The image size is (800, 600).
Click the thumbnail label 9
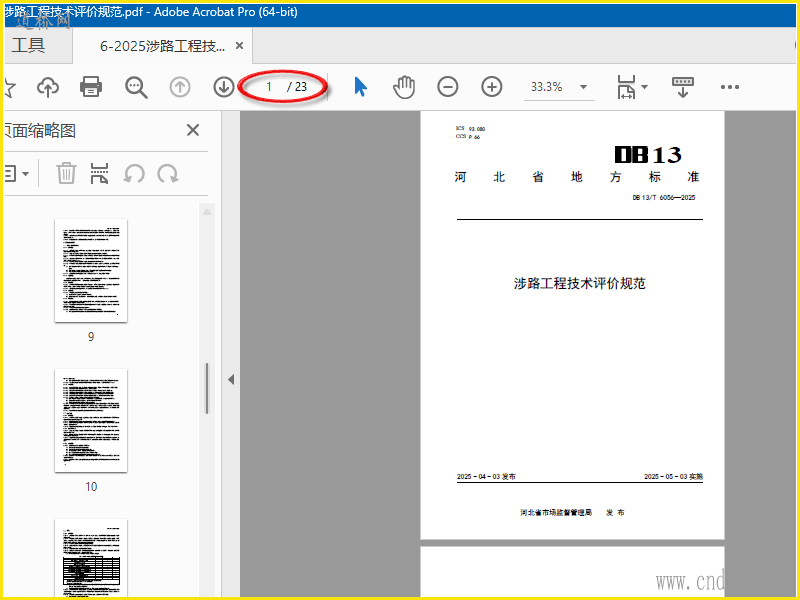(91, 337)
